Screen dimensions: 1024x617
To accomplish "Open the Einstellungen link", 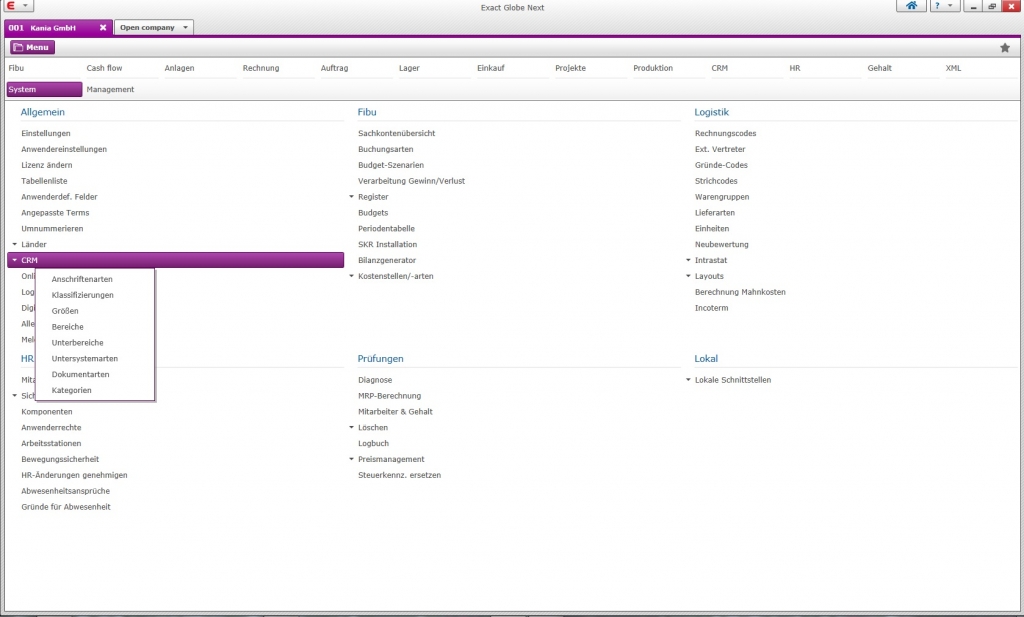I will click(46, 133).
